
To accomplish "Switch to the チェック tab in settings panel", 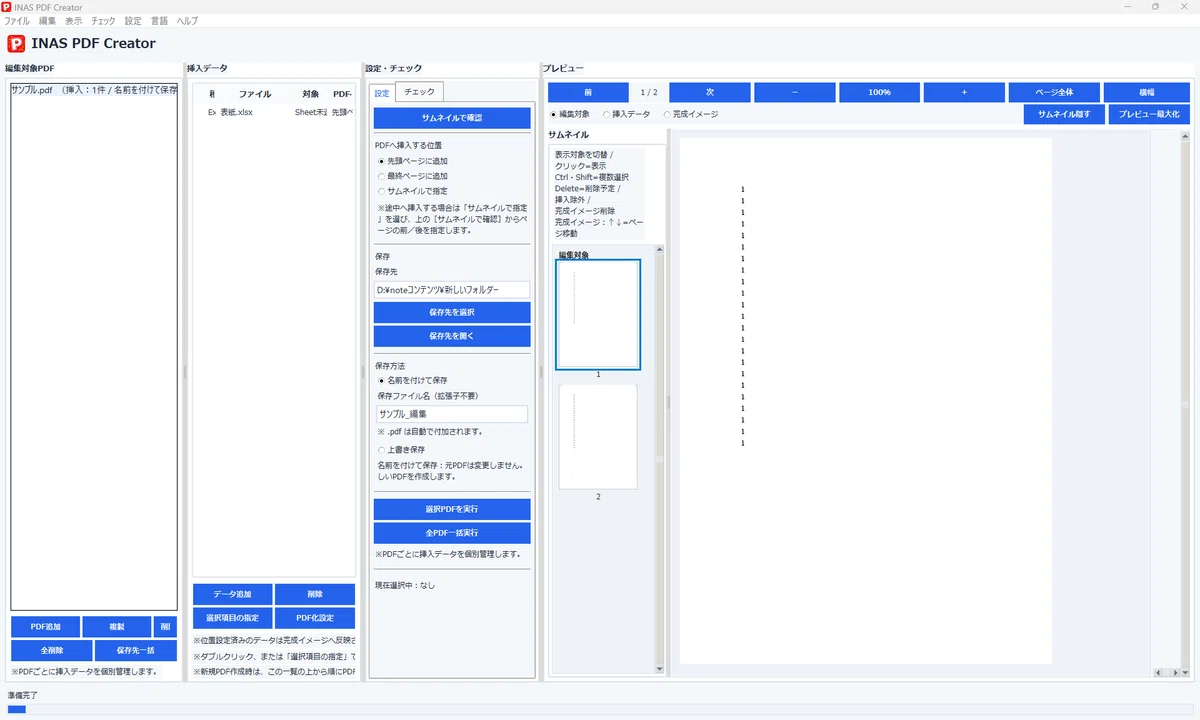I will 420,92.
